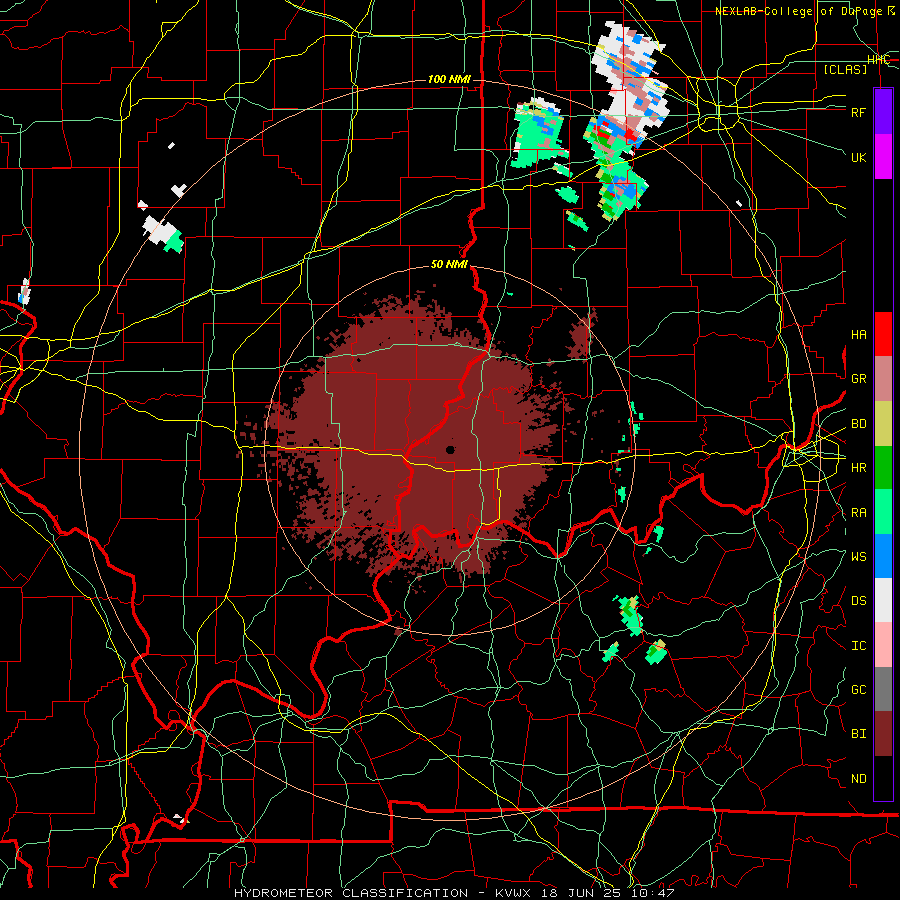Click the 'HR' legend label

(858, 468)
